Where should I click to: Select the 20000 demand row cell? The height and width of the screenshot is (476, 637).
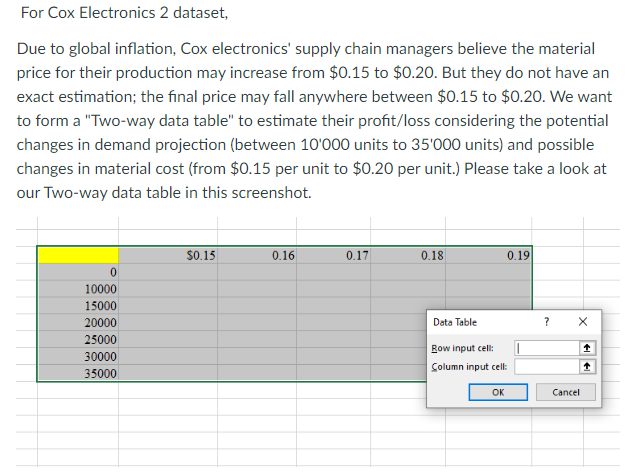tap(79, 323)
